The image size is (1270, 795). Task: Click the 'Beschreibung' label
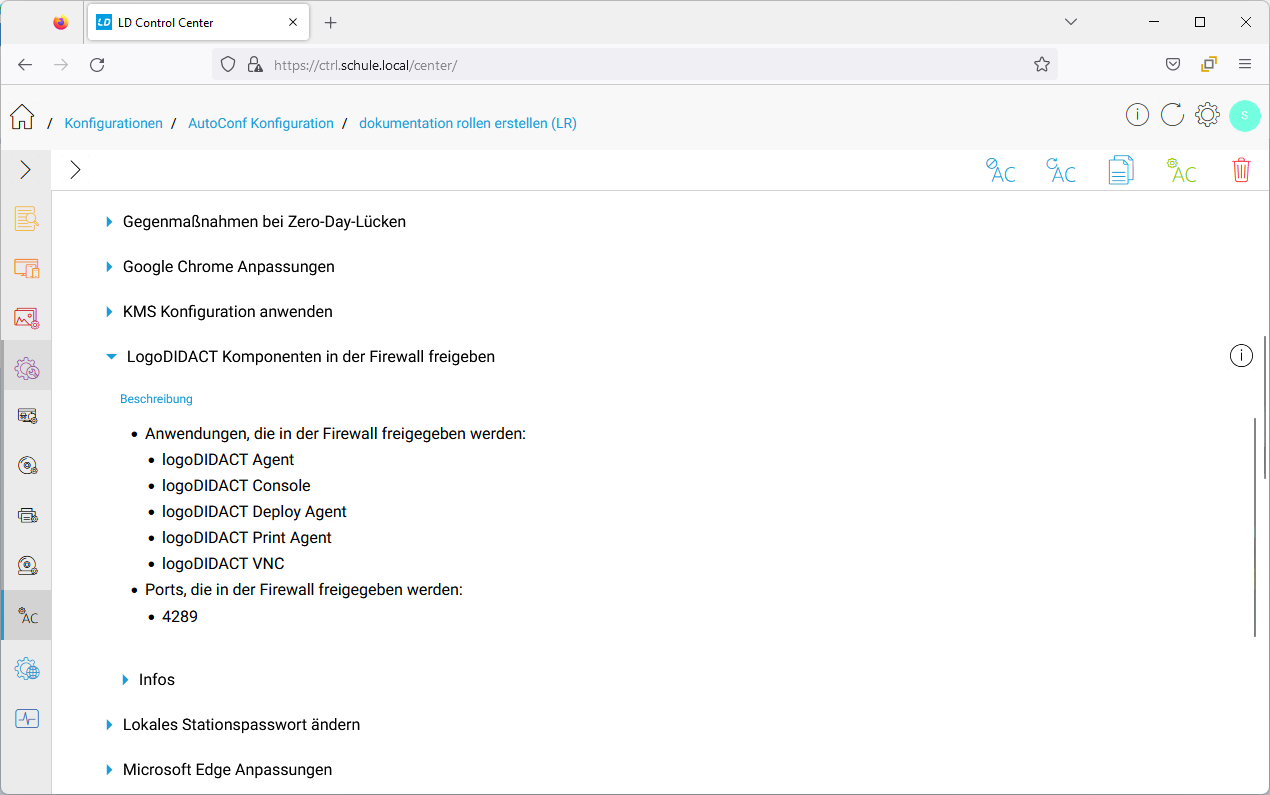click(156, 399)
